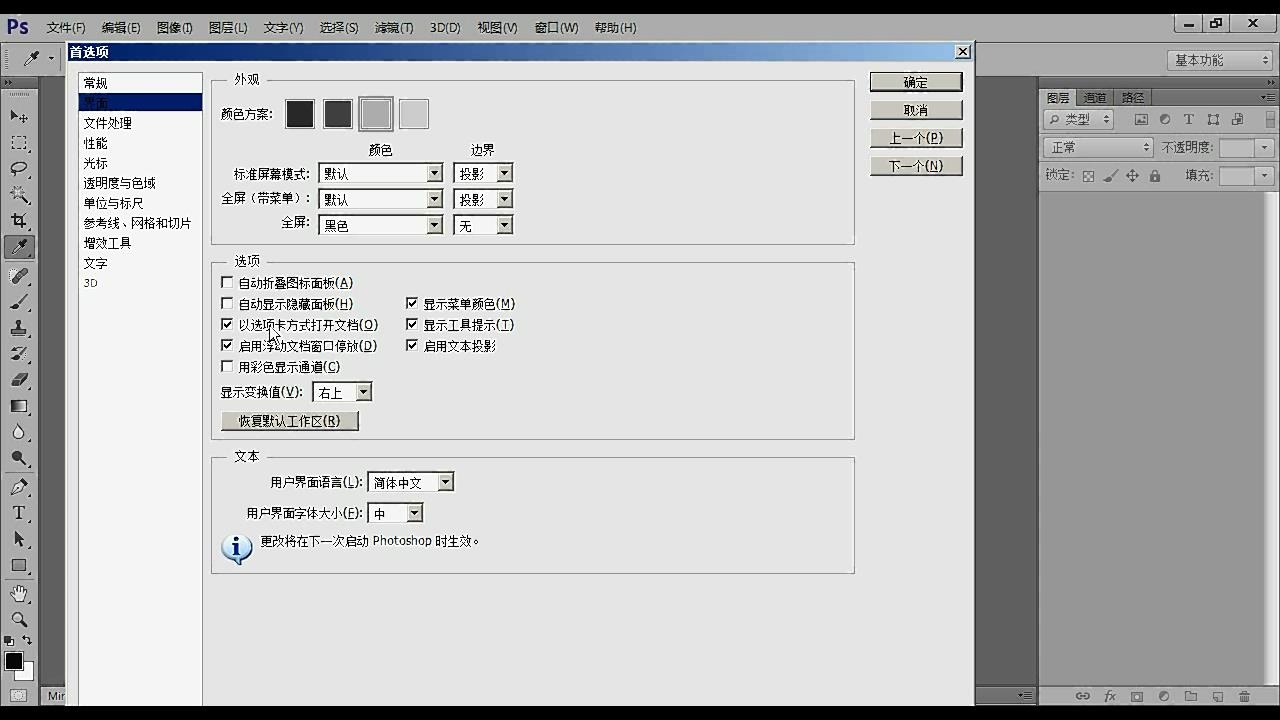
Task: Click the type layer filter icon
Action: click(x=1189, y=119)
